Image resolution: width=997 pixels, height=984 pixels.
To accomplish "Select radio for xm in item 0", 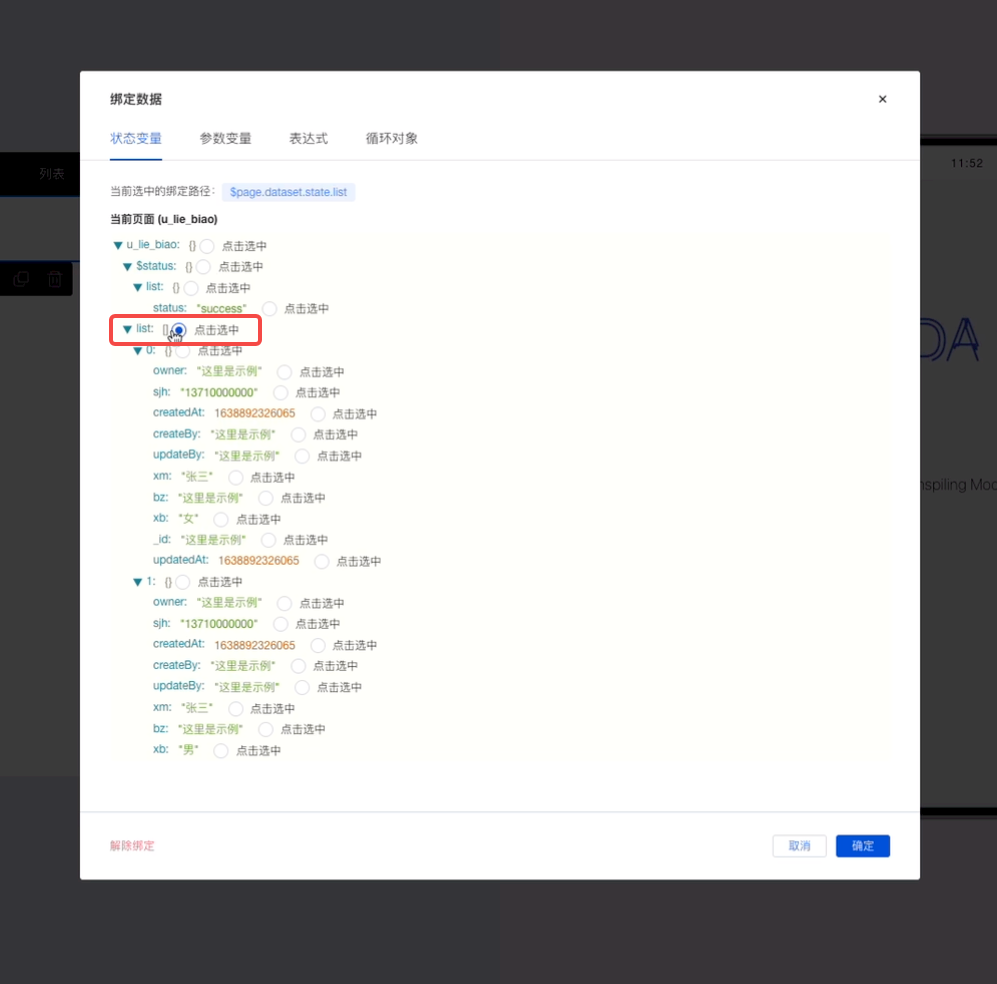I will coord(235,477).
